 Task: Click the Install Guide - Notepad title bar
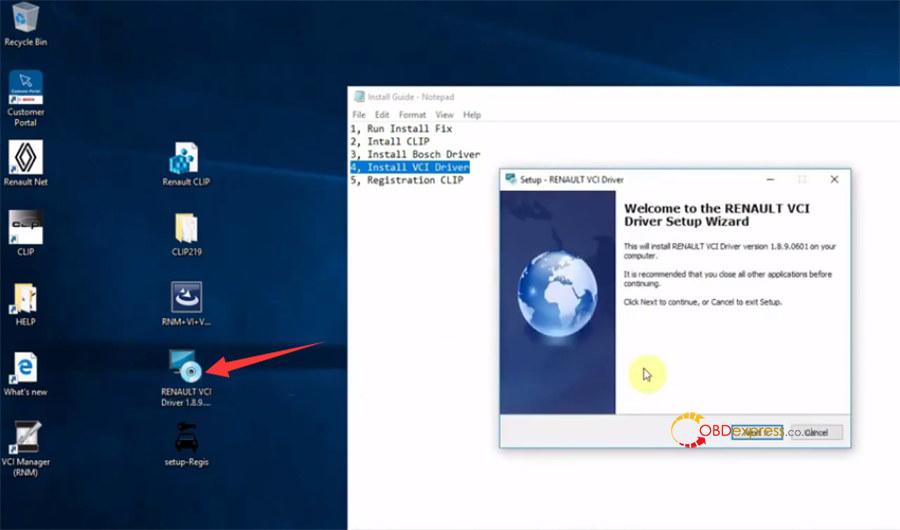pyautogui.click(x=623, y=96)
